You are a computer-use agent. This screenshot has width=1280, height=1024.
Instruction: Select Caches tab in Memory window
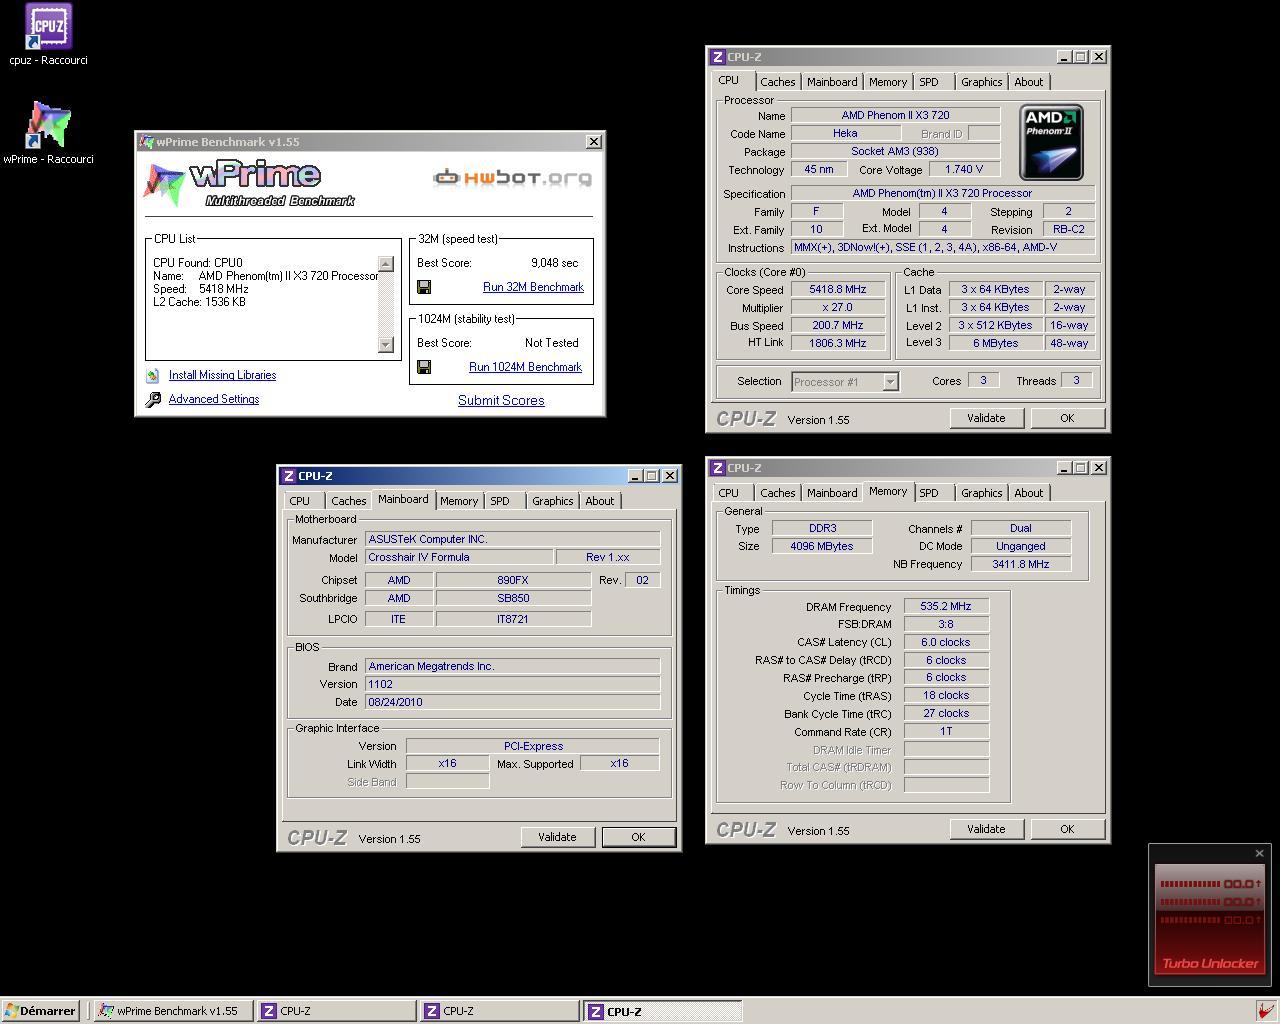point(777,493)
